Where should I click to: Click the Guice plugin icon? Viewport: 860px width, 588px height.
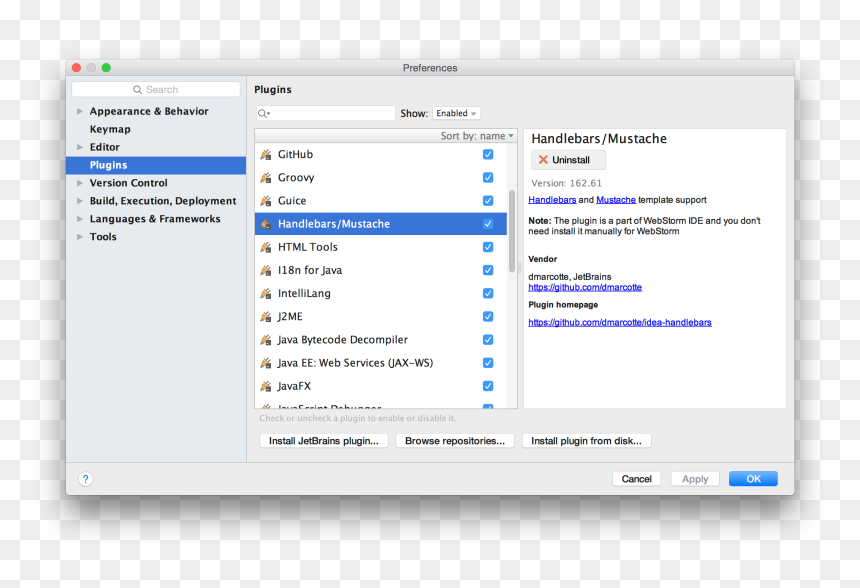click(266, 201)
